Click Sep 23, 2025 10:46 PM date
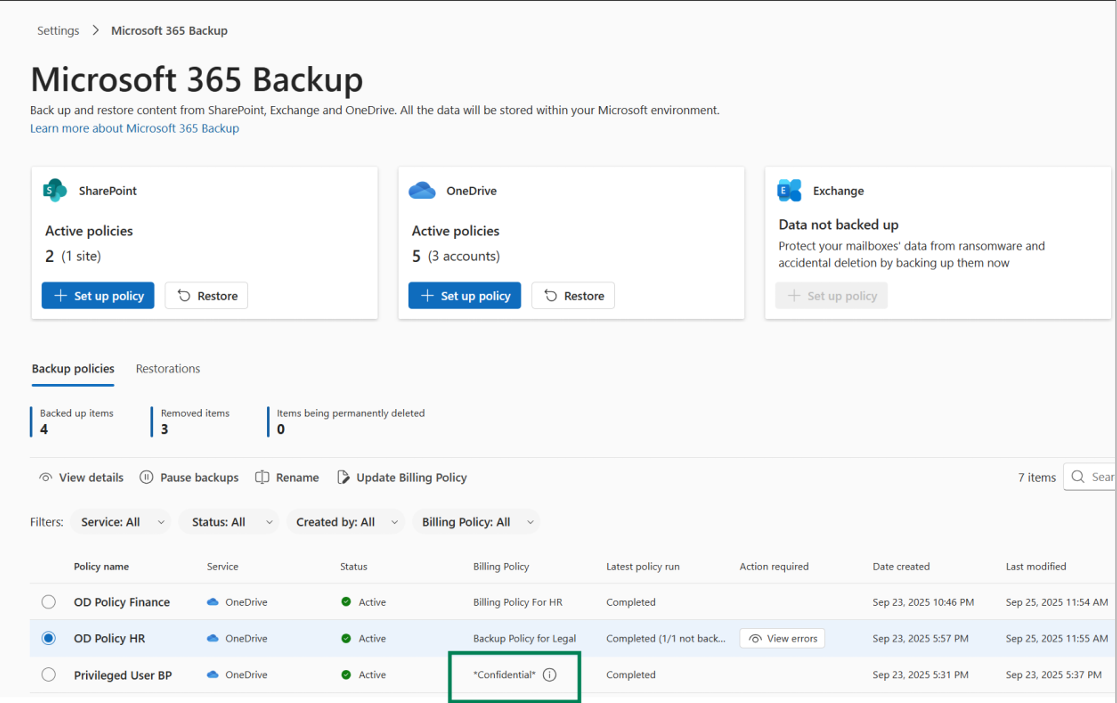 (923, 602)
